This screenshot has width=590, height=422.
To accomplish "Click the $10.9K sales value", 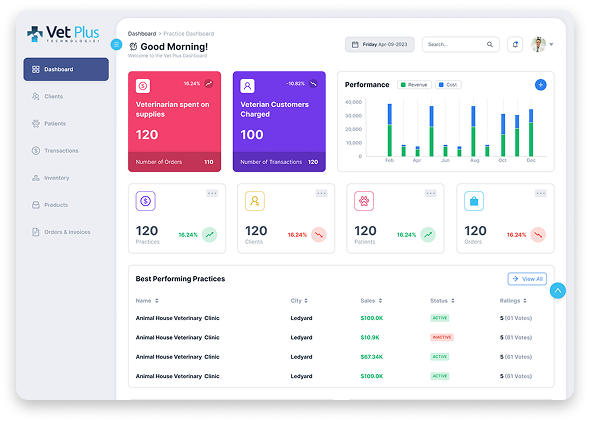I will click(370, 337).
